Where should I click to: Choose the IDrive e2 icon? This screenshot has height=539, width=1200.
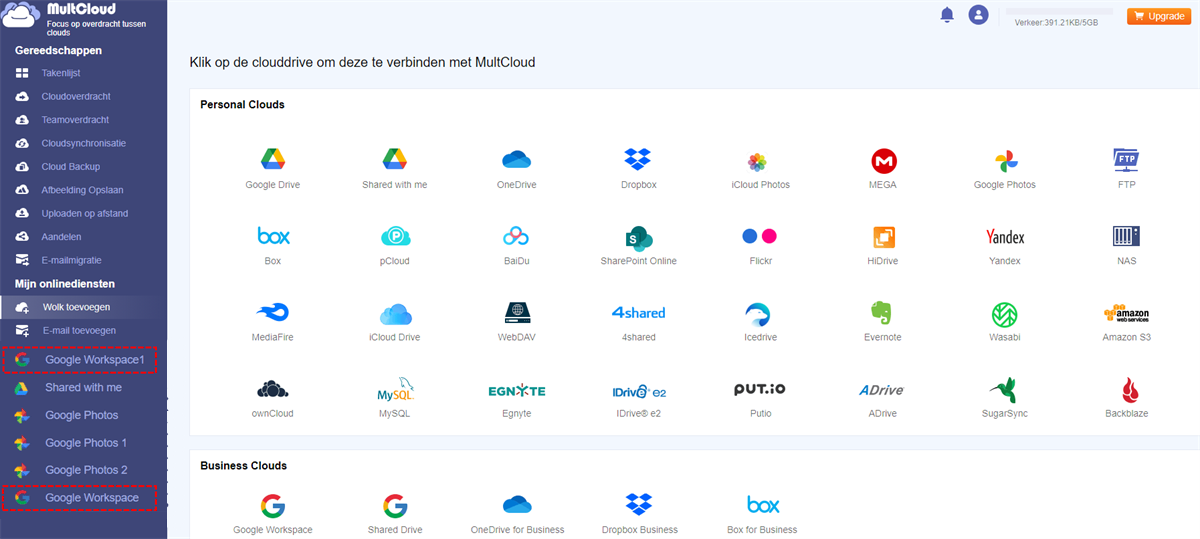coord(638,391)
